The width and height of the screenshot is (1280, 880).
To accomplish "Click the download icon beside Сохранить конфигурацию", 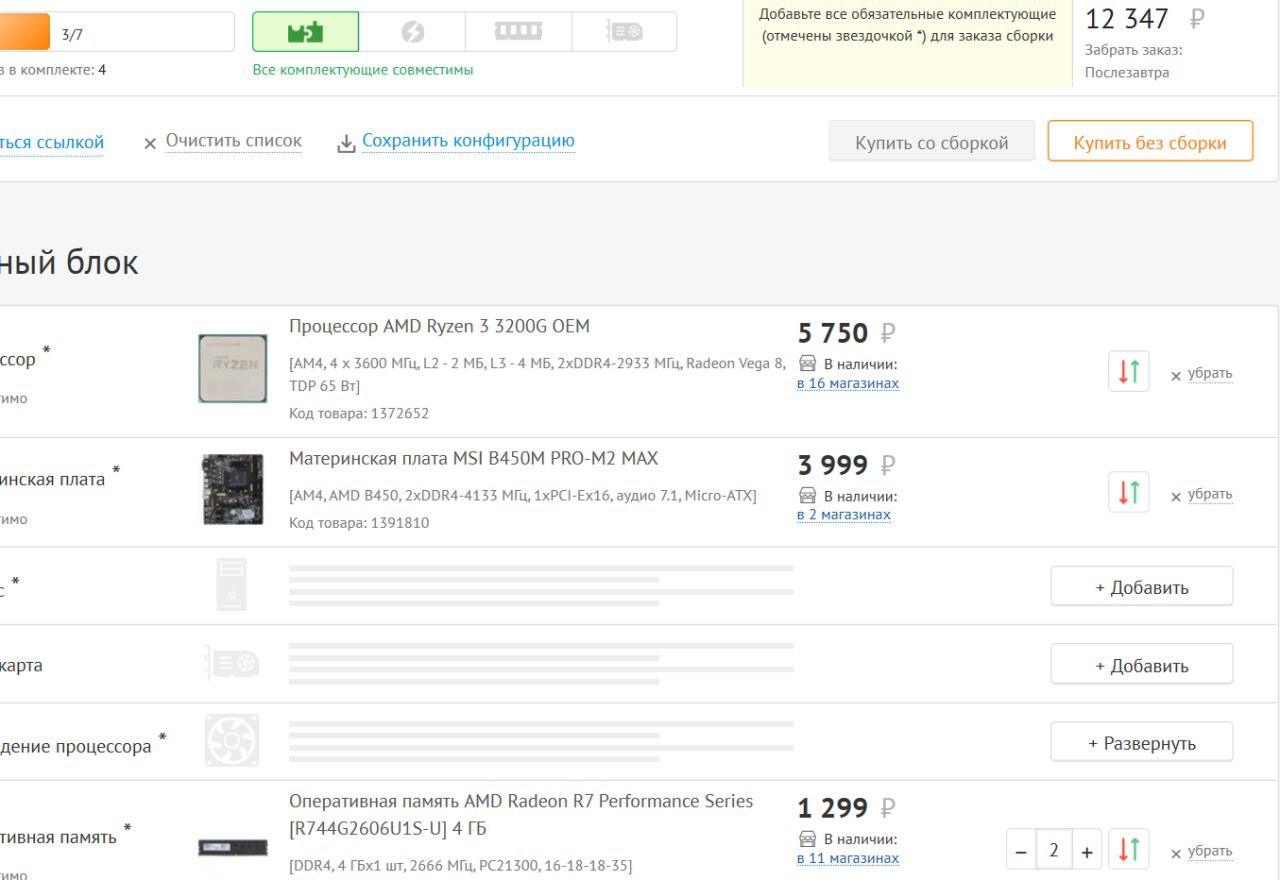I will coord(346,144).
